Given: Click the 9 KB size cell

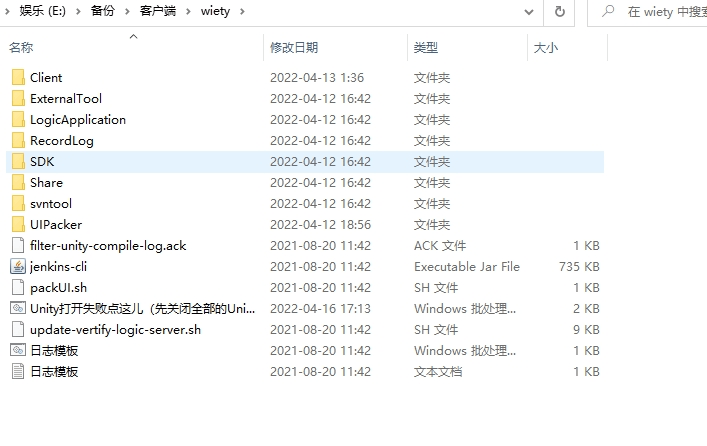Looking at the screenshot, I should click(x=586, y=330).
